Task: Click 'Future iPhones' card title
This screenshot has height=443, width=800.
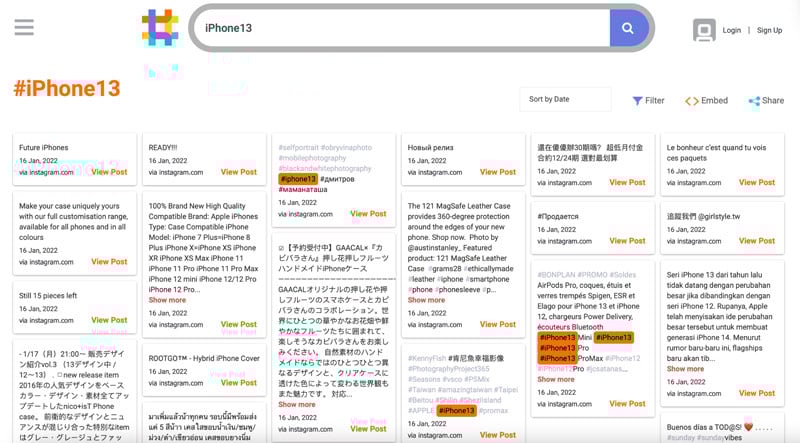Action: [x=44, y=147]
